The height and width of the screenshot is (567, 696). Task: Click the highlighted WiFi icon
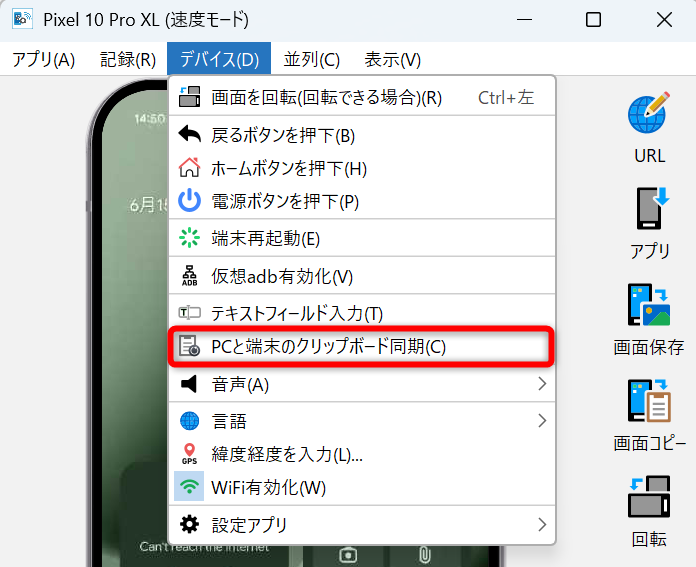(189, 486)
